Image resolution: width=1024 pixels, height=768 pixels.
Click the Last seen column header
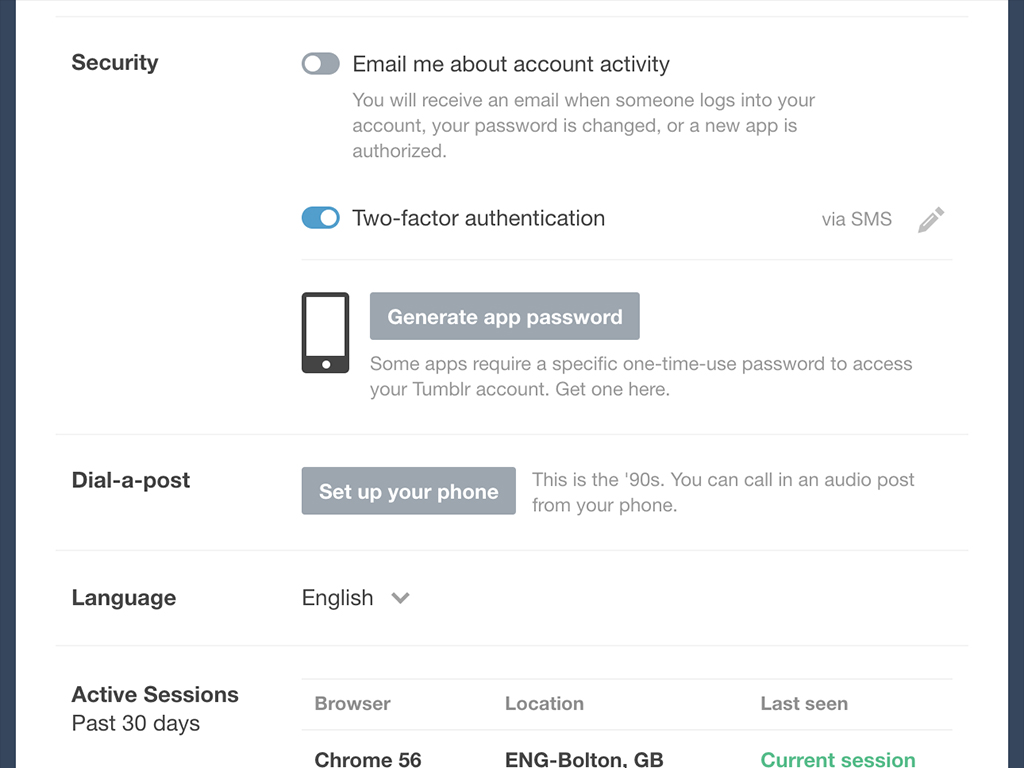click(x=804, y=704)
